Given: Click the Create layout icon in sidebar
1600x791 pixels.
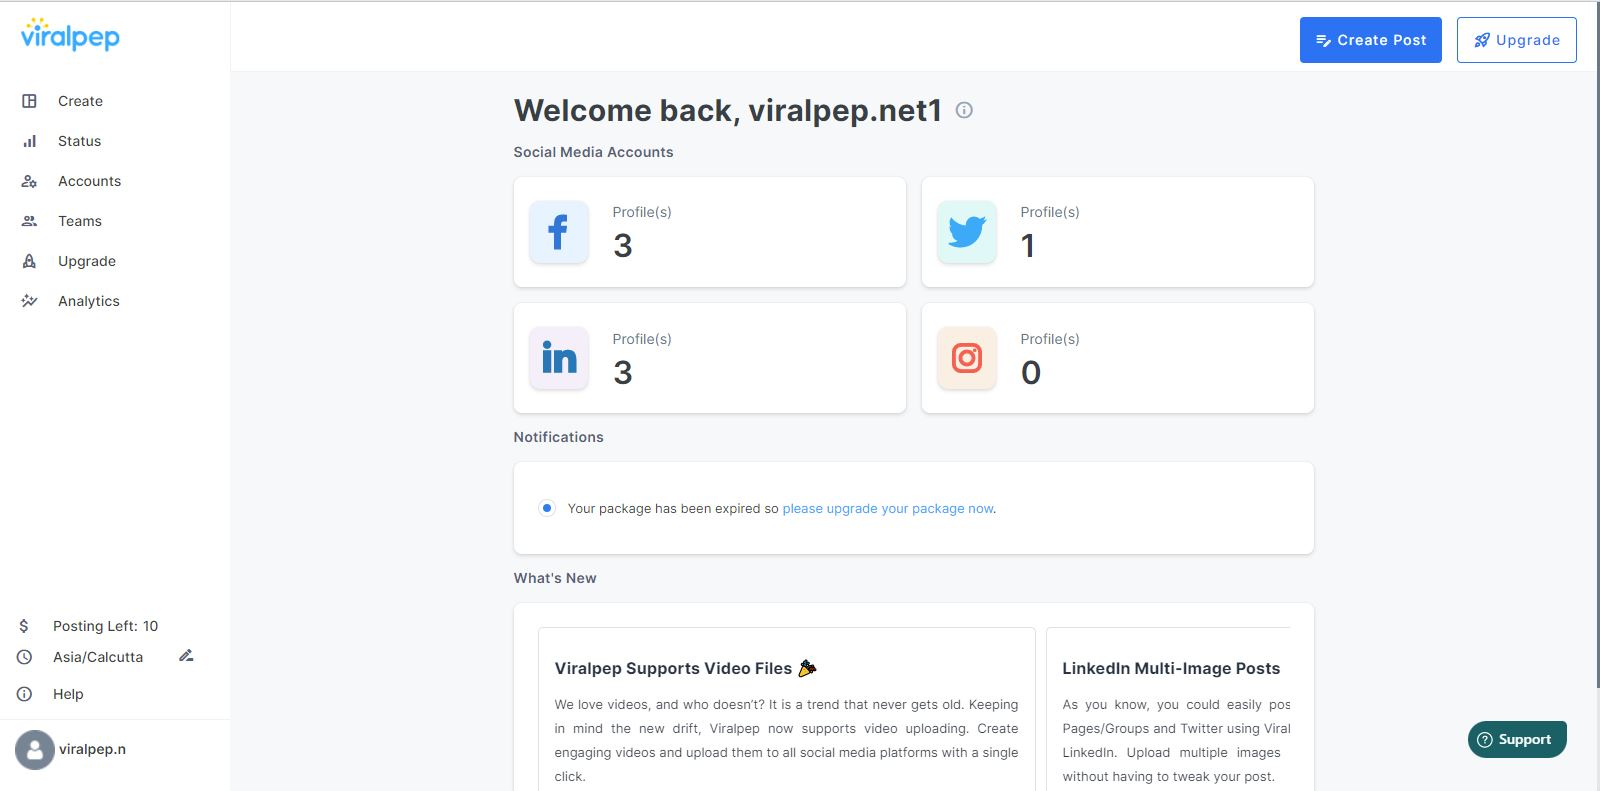Looking at the screenshot, I should tap(29, 101).
